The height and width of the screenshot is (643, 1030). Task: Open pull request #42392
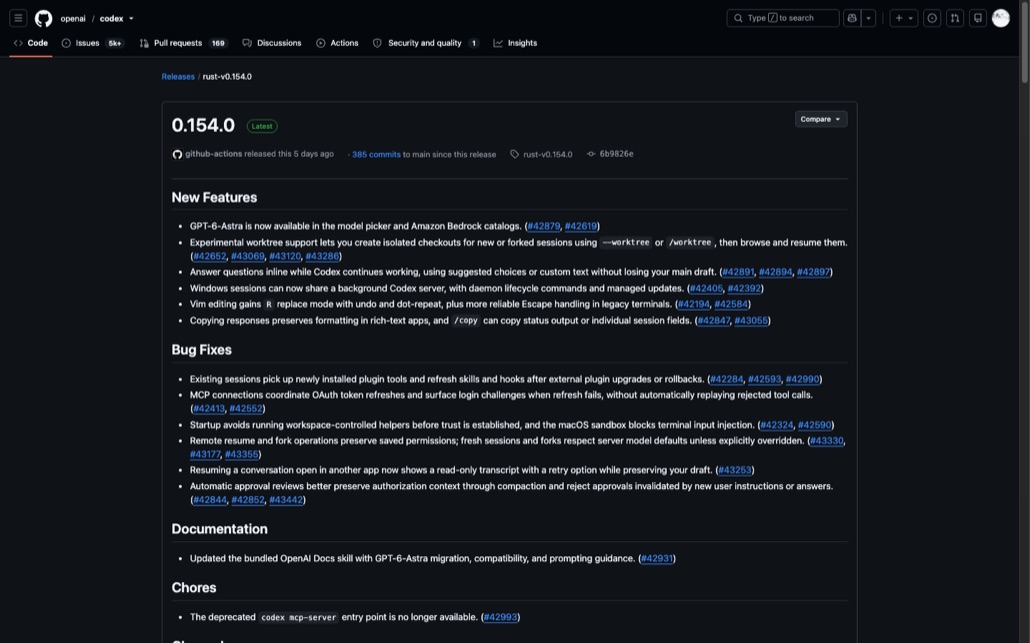744,288
